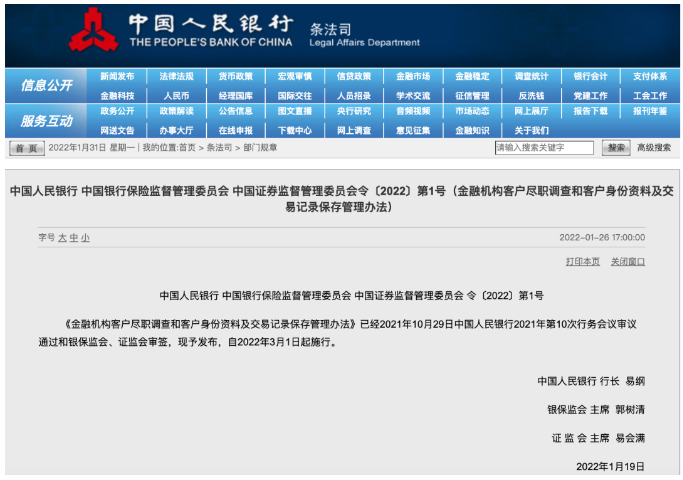683x480 pixels.
Task: Open 征信管理 navigation item
Action: point(472,96)
